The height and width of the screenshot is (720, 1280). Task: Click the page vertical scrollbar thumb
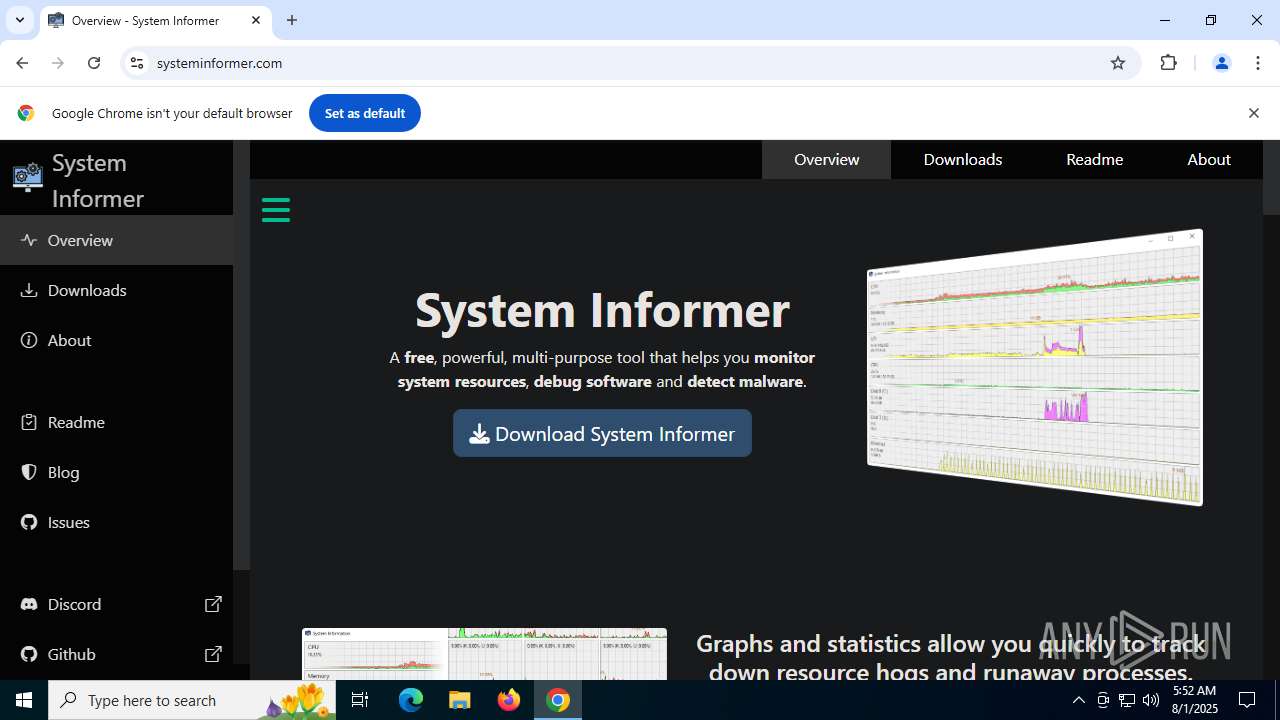click(1271, 177)
